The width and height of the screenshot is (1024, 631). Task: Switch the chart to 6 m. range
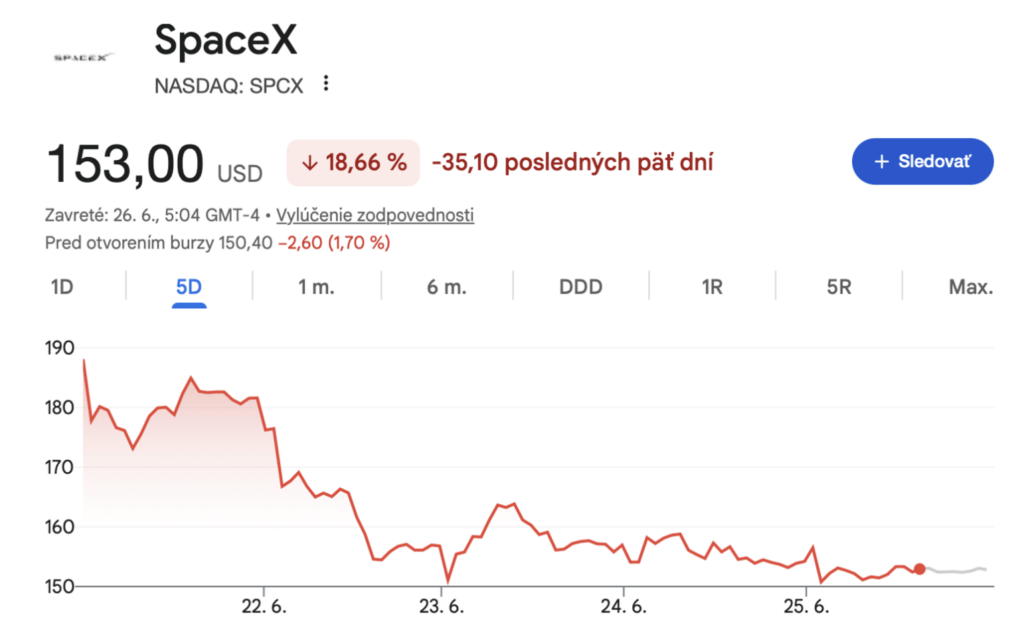[x=447, y=287]
